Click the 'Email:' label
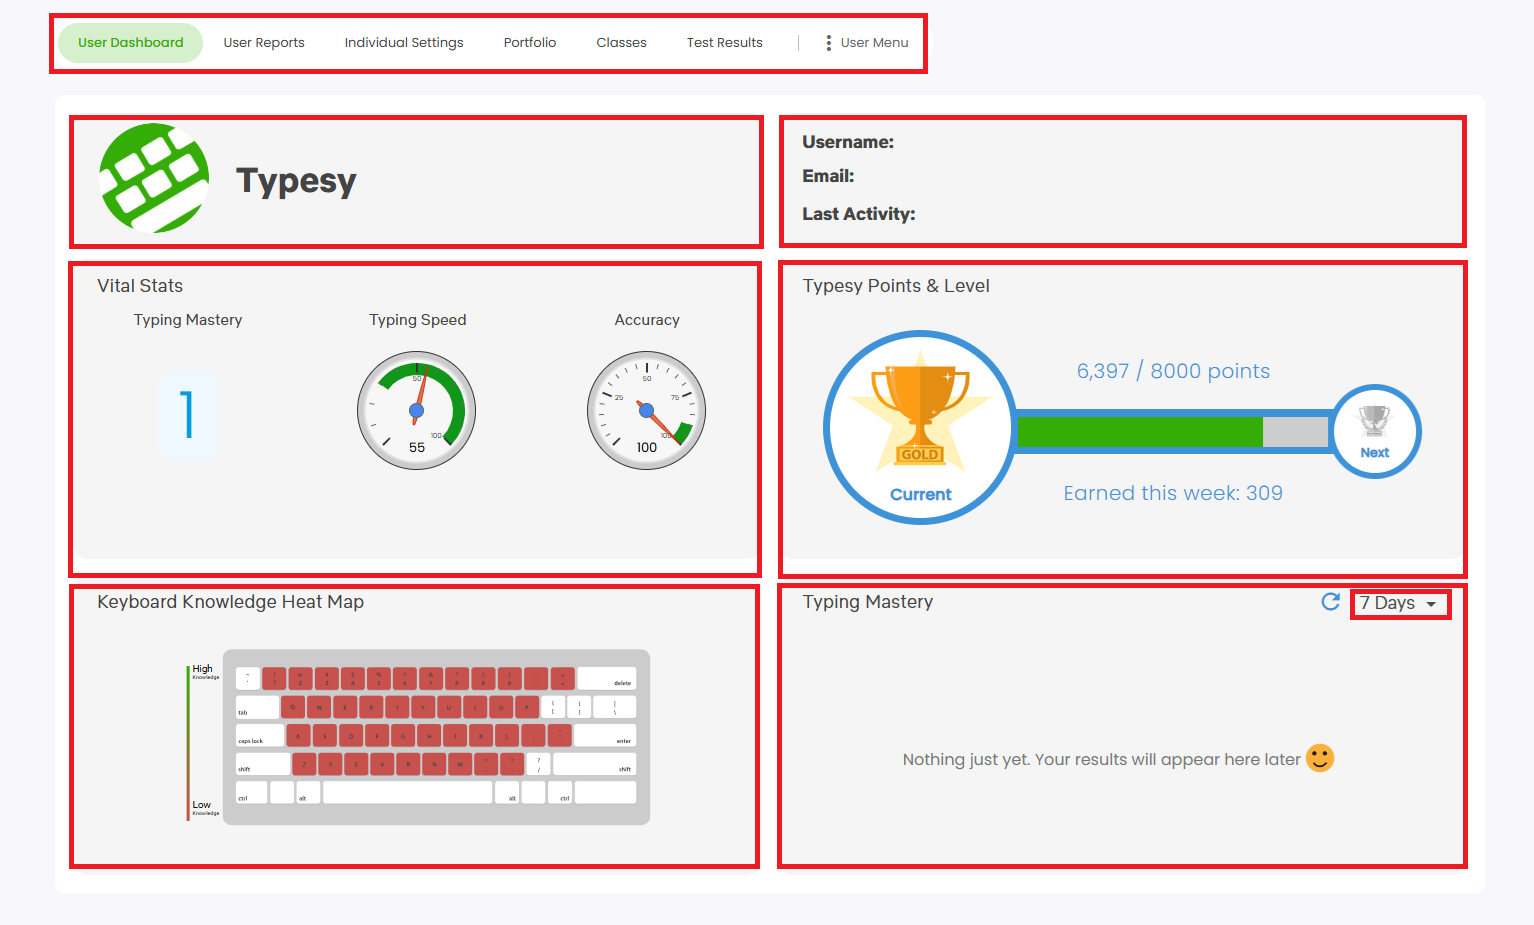This screenshot has height=925, width=1534. [828, 176]
